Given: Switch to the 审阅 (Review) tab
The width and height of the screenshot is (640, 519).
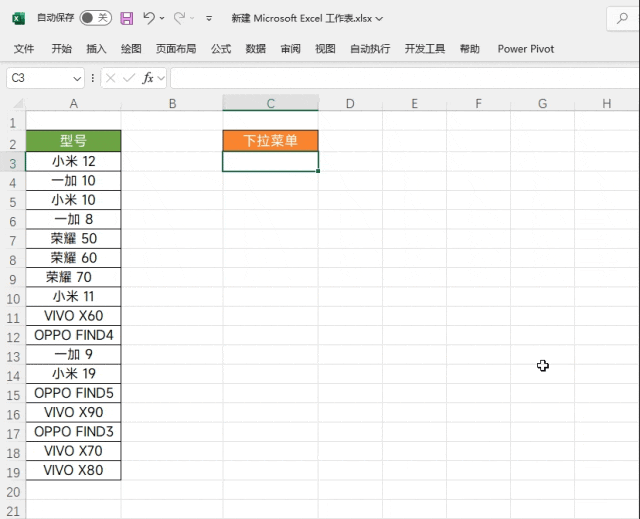Looking at the screenshot, I should (290, 49).
